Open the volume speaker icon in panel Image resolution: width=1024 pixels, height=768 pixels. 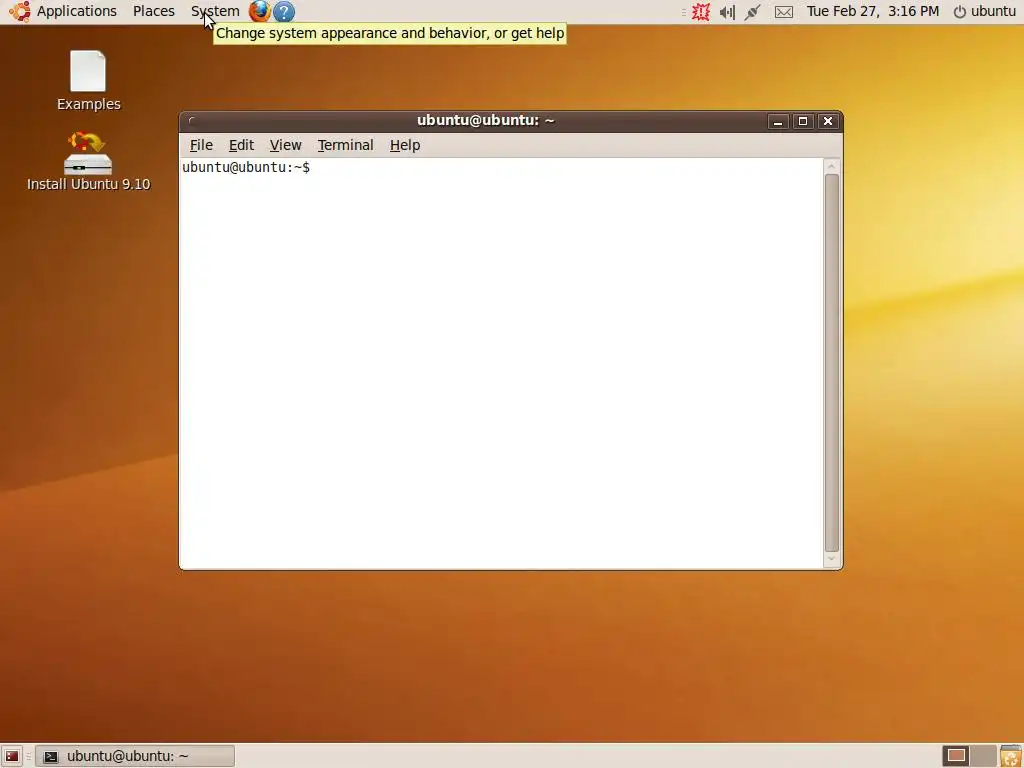click(x=727, y=12)
